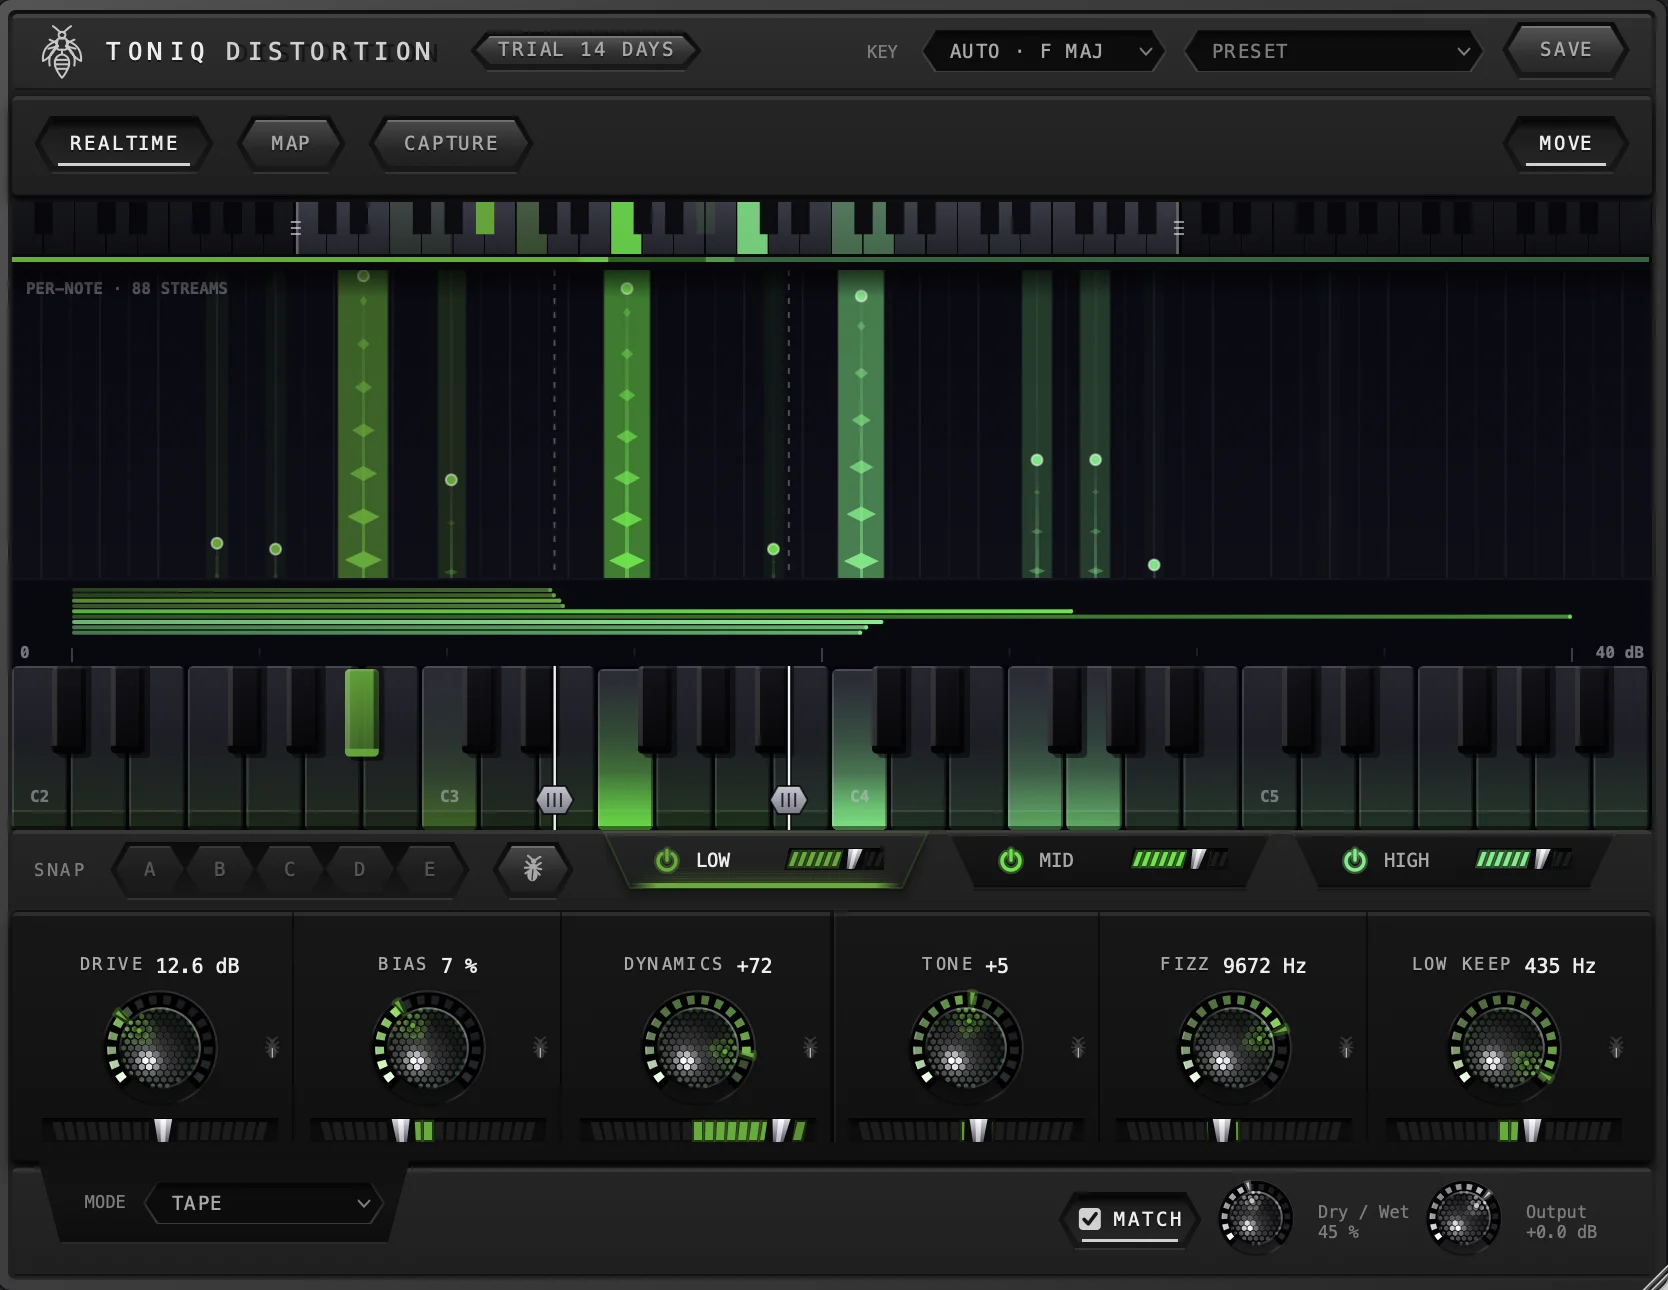The height and width of the screenshot is (1290, 1668).
Task: Click the Output knob
Action: click(1463, 1218)
